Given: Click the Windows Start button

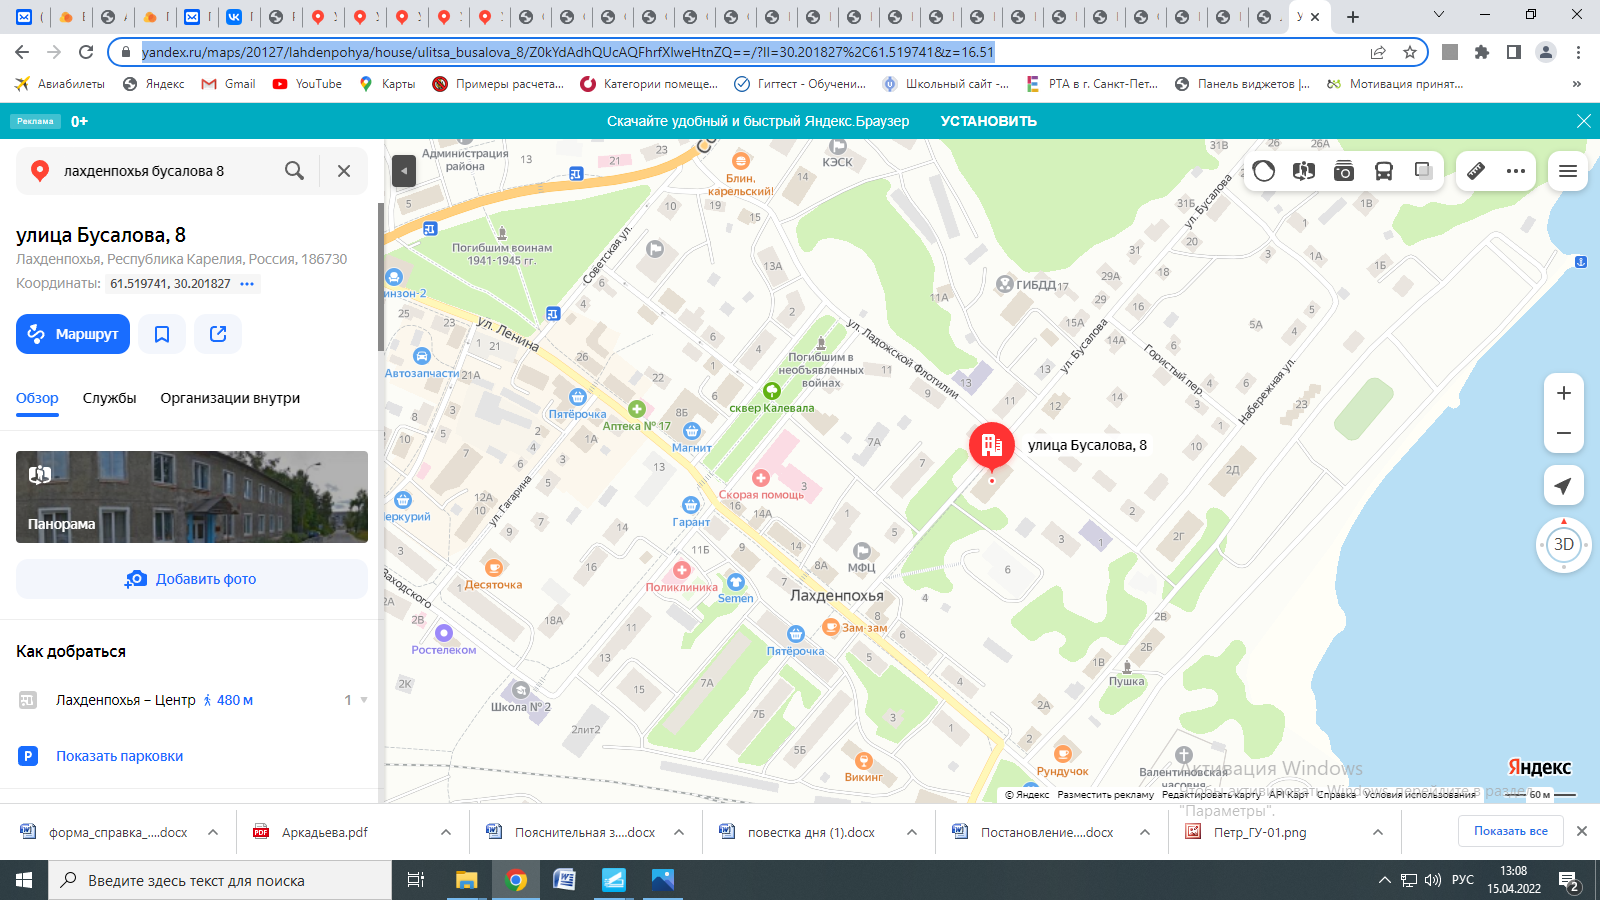Looking at the screenshot, I should 24,880.
